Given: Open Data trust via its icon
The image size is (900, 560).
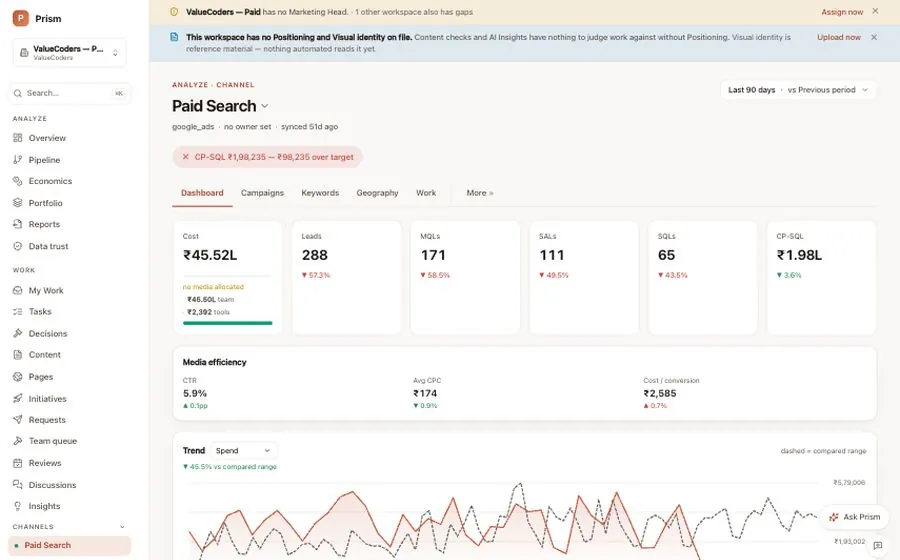Looking at the screenshot, I should pyautogui.click(x=18, y=246).
